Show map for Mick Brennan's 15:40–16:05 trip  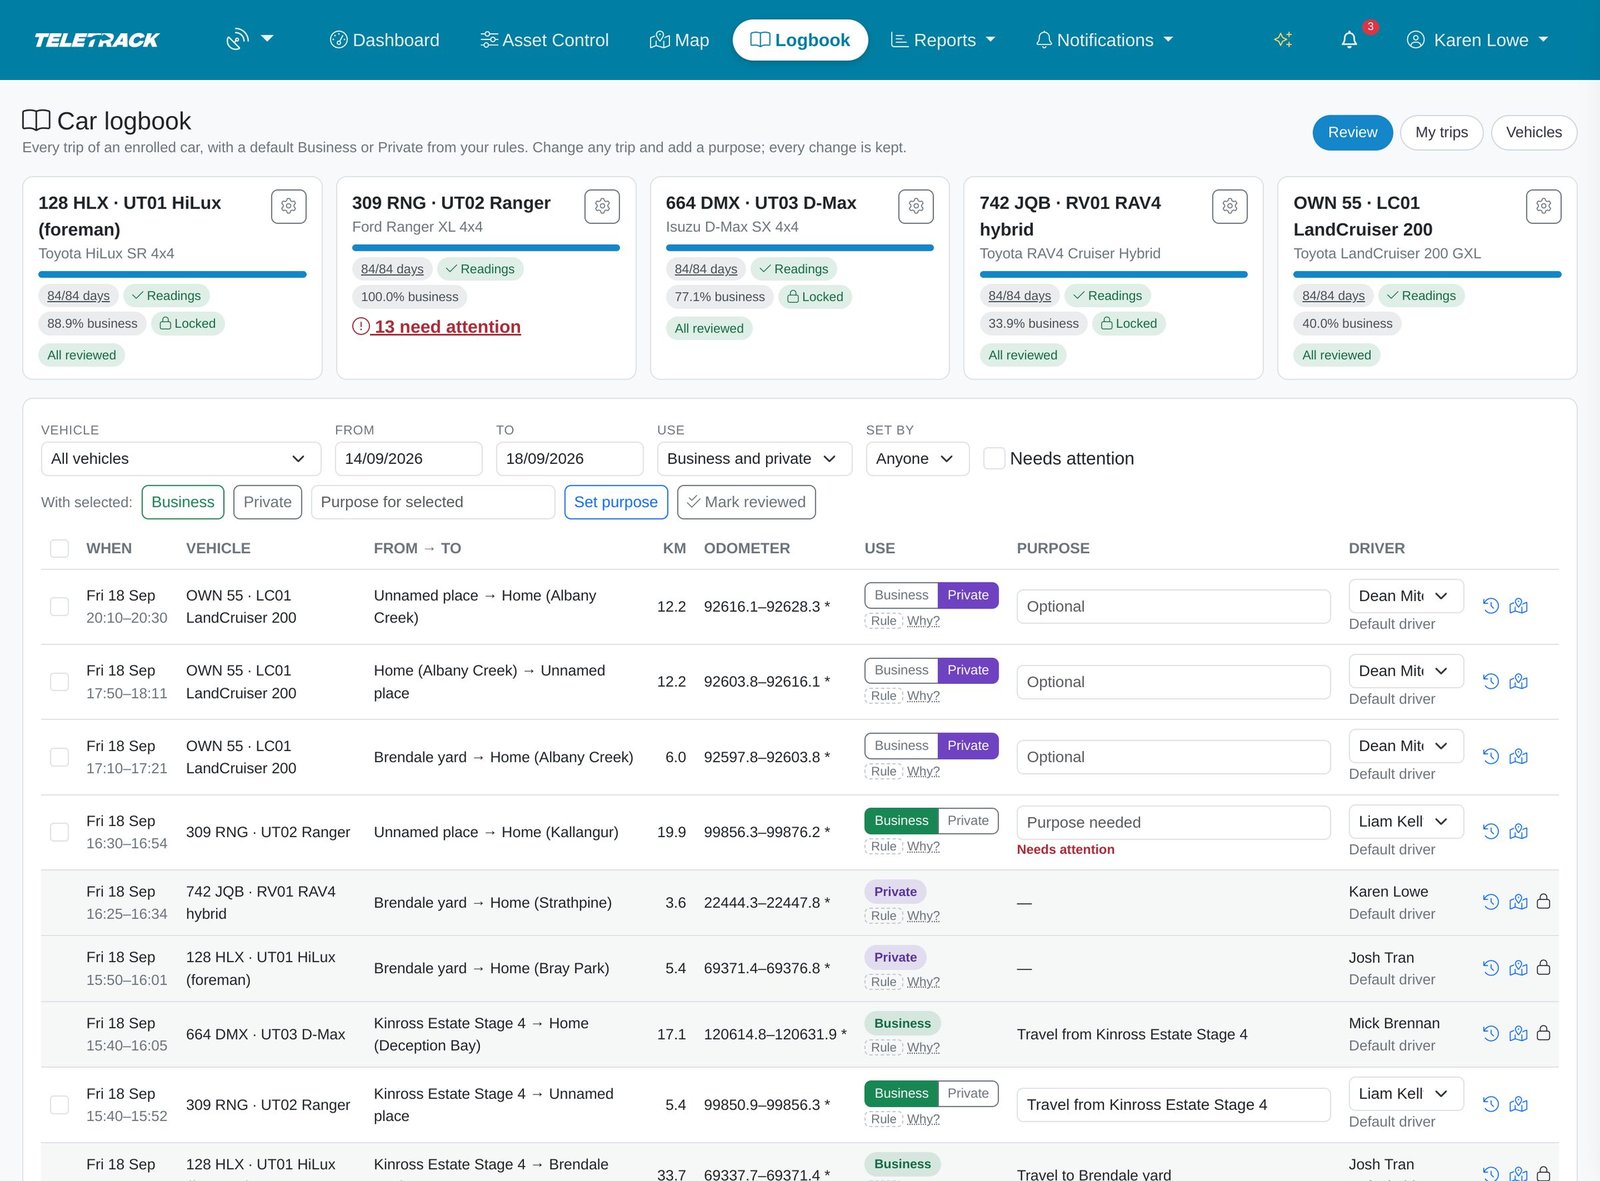[1518, 1034]
